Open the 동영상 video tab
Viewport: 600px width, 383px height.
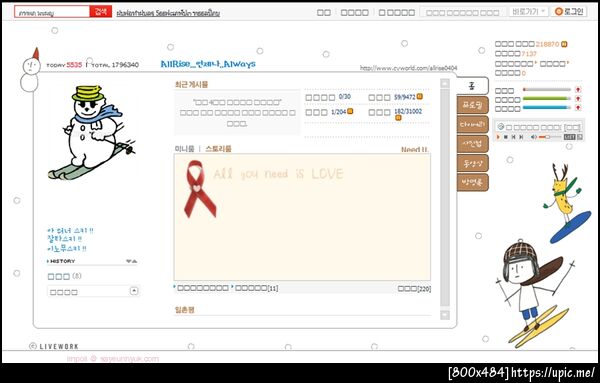point(473,163)
